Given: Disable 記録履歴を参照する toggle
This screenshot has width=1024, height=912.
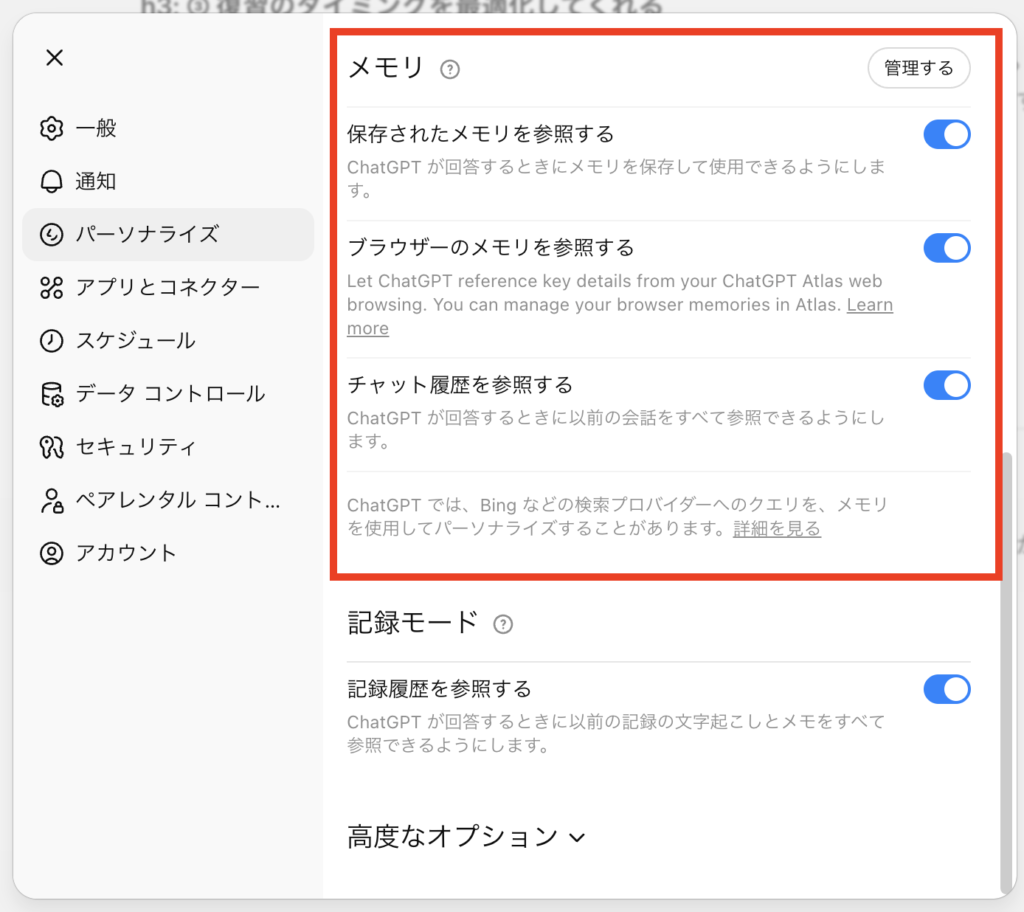Looking at the screenshot, I should point(946,689).
